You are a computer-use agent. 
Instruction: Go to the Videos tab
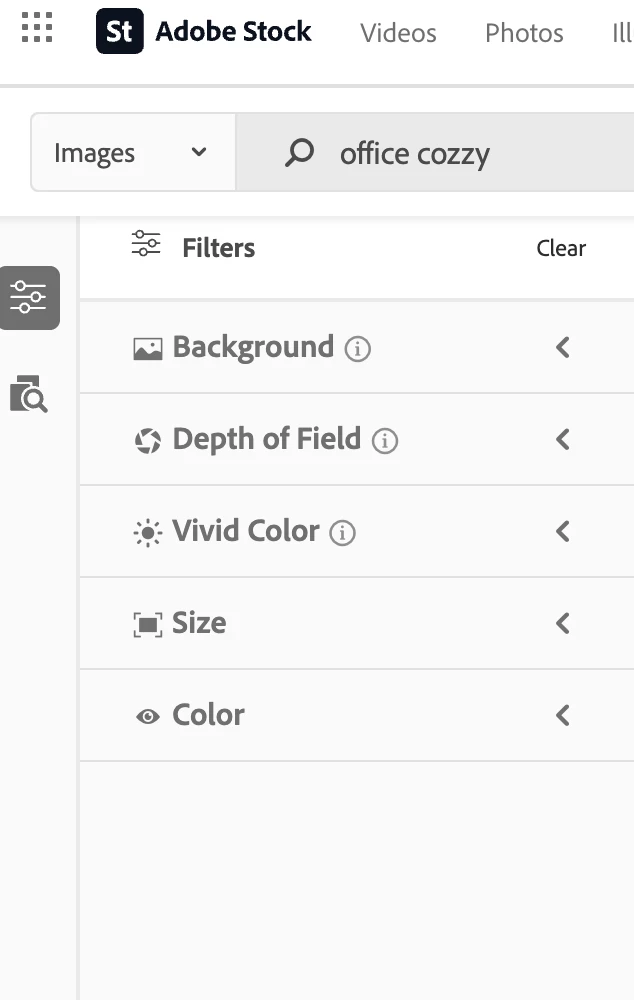coord(398,33)
